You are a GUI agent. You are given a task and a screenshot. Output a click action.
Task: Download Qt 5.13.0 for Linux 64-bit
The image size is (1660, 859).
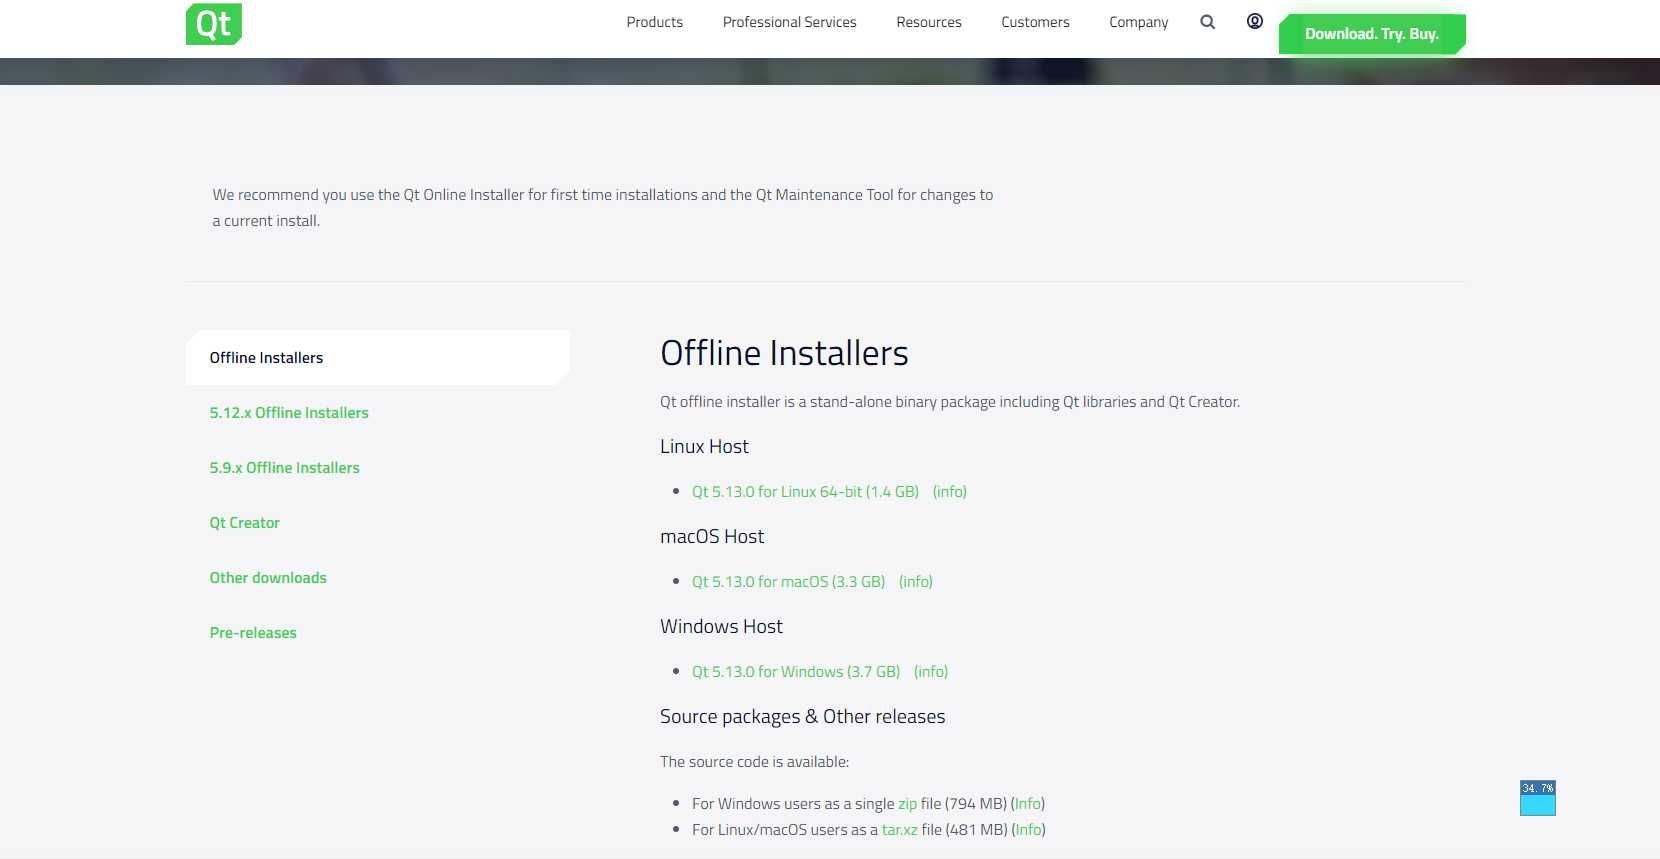point(805,492)
